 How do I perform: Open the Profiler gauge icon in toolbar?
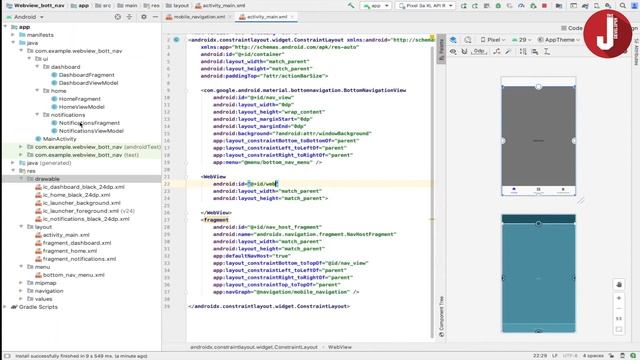pyautogui.click(x=521, y=6)
